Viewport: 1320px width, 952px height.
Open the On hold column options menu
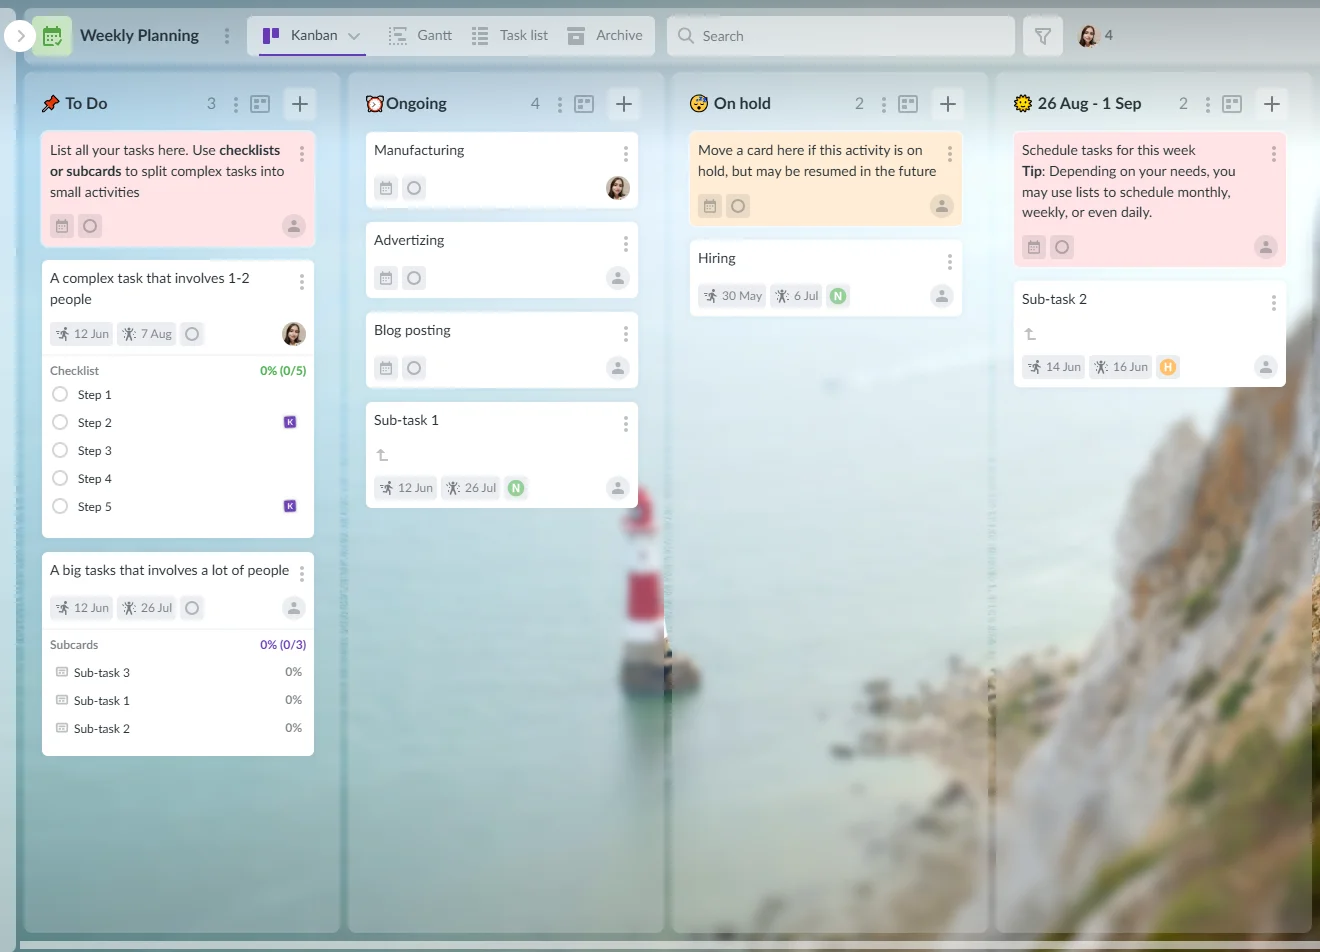pyautogui.click(x=884, y=104)
